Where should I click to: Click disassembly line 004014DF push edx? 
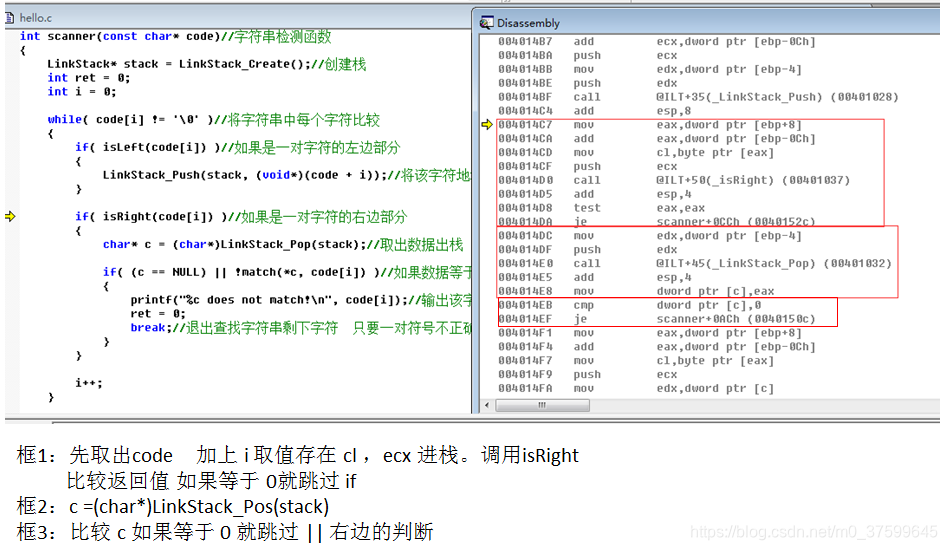click(x=588, y=250)
